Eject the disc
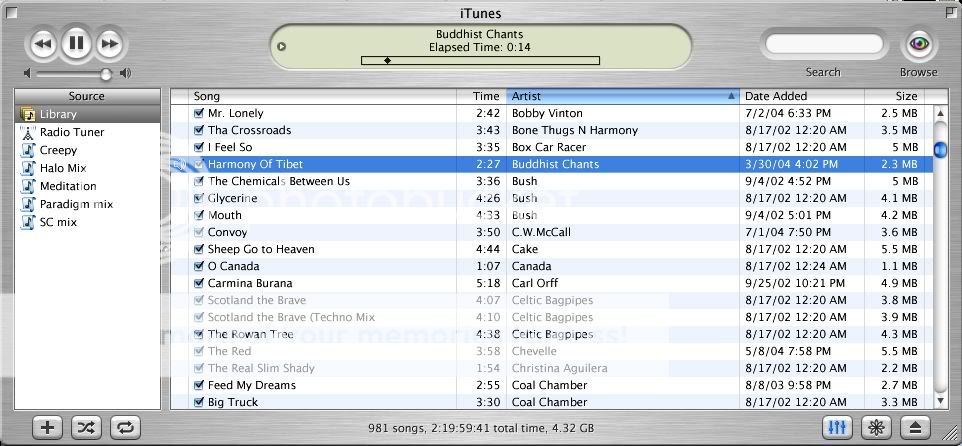Image resolution: width=962 pixels, height=446 pixels. [915, 427]
